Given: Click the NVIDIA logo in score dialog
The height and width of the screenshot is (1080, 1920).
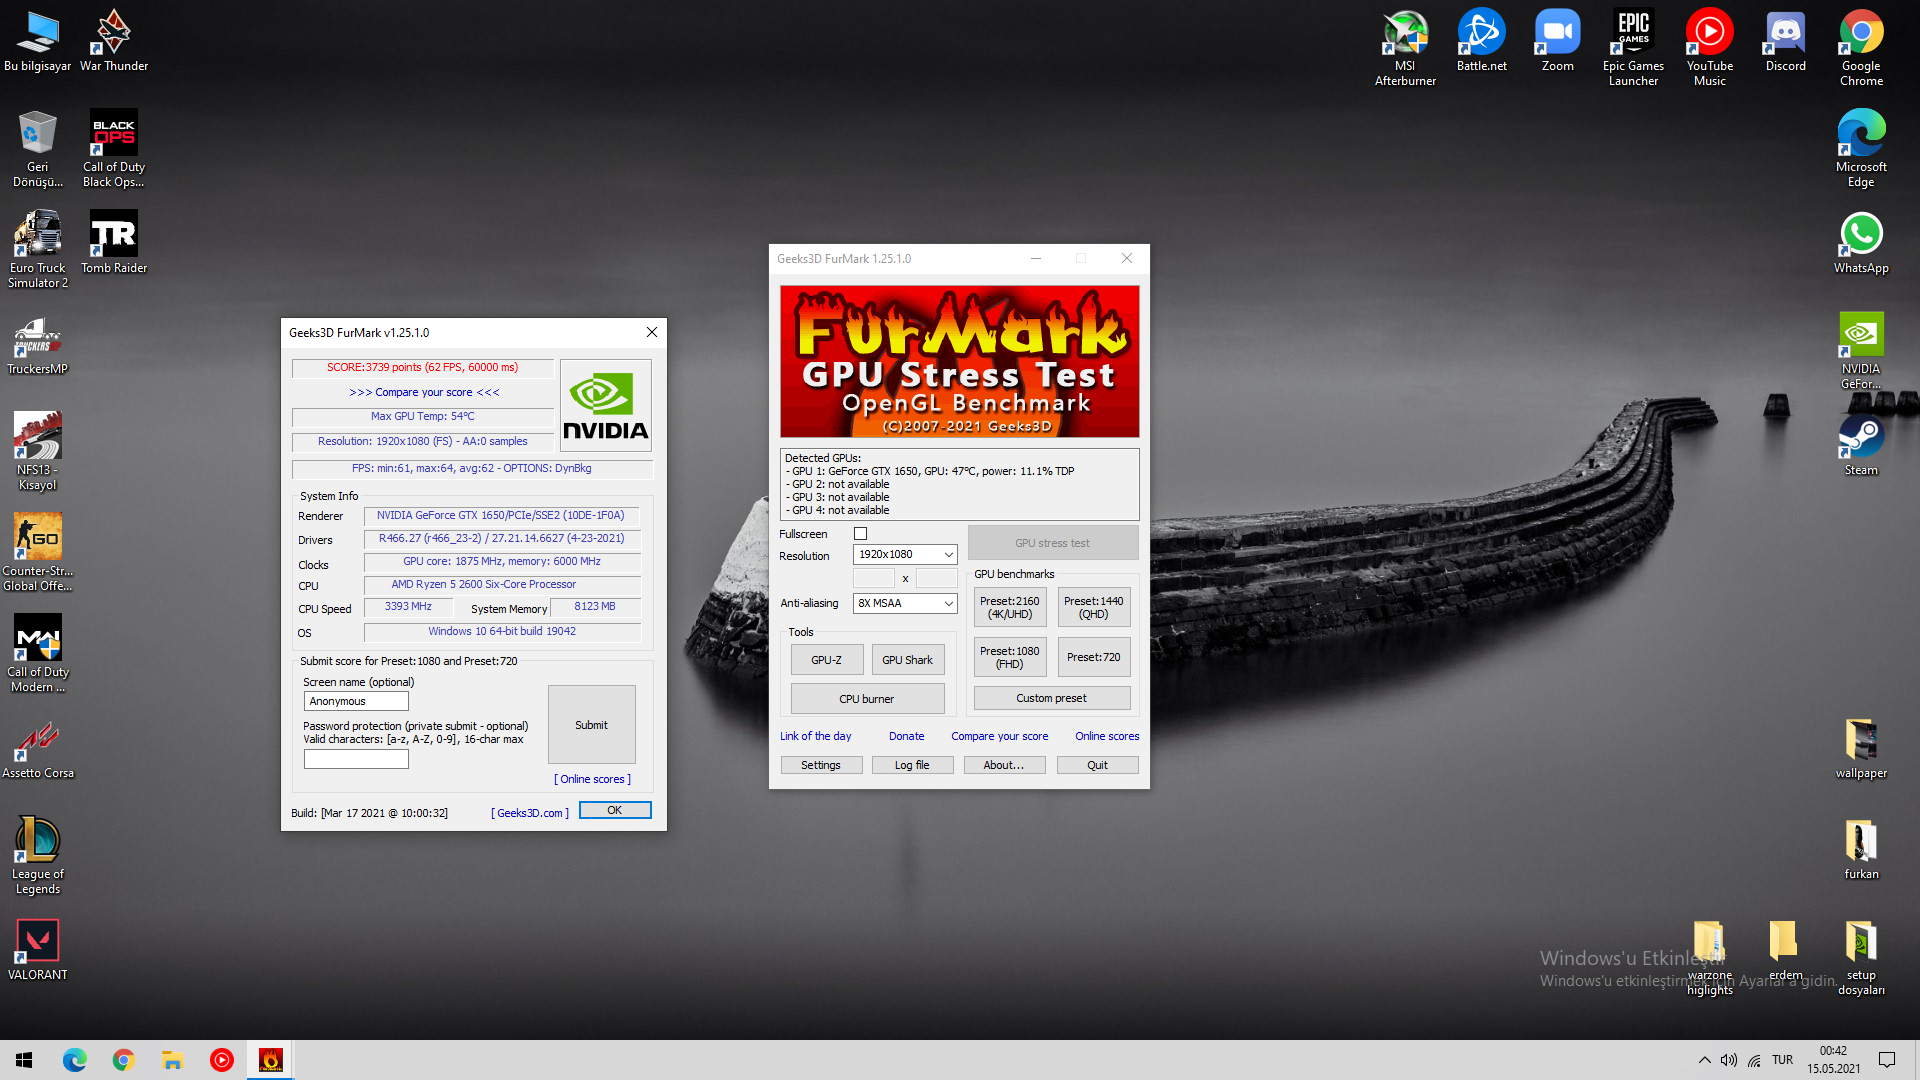Looking at the screenshot, I should pyautogui.click(x=605, y=405).
